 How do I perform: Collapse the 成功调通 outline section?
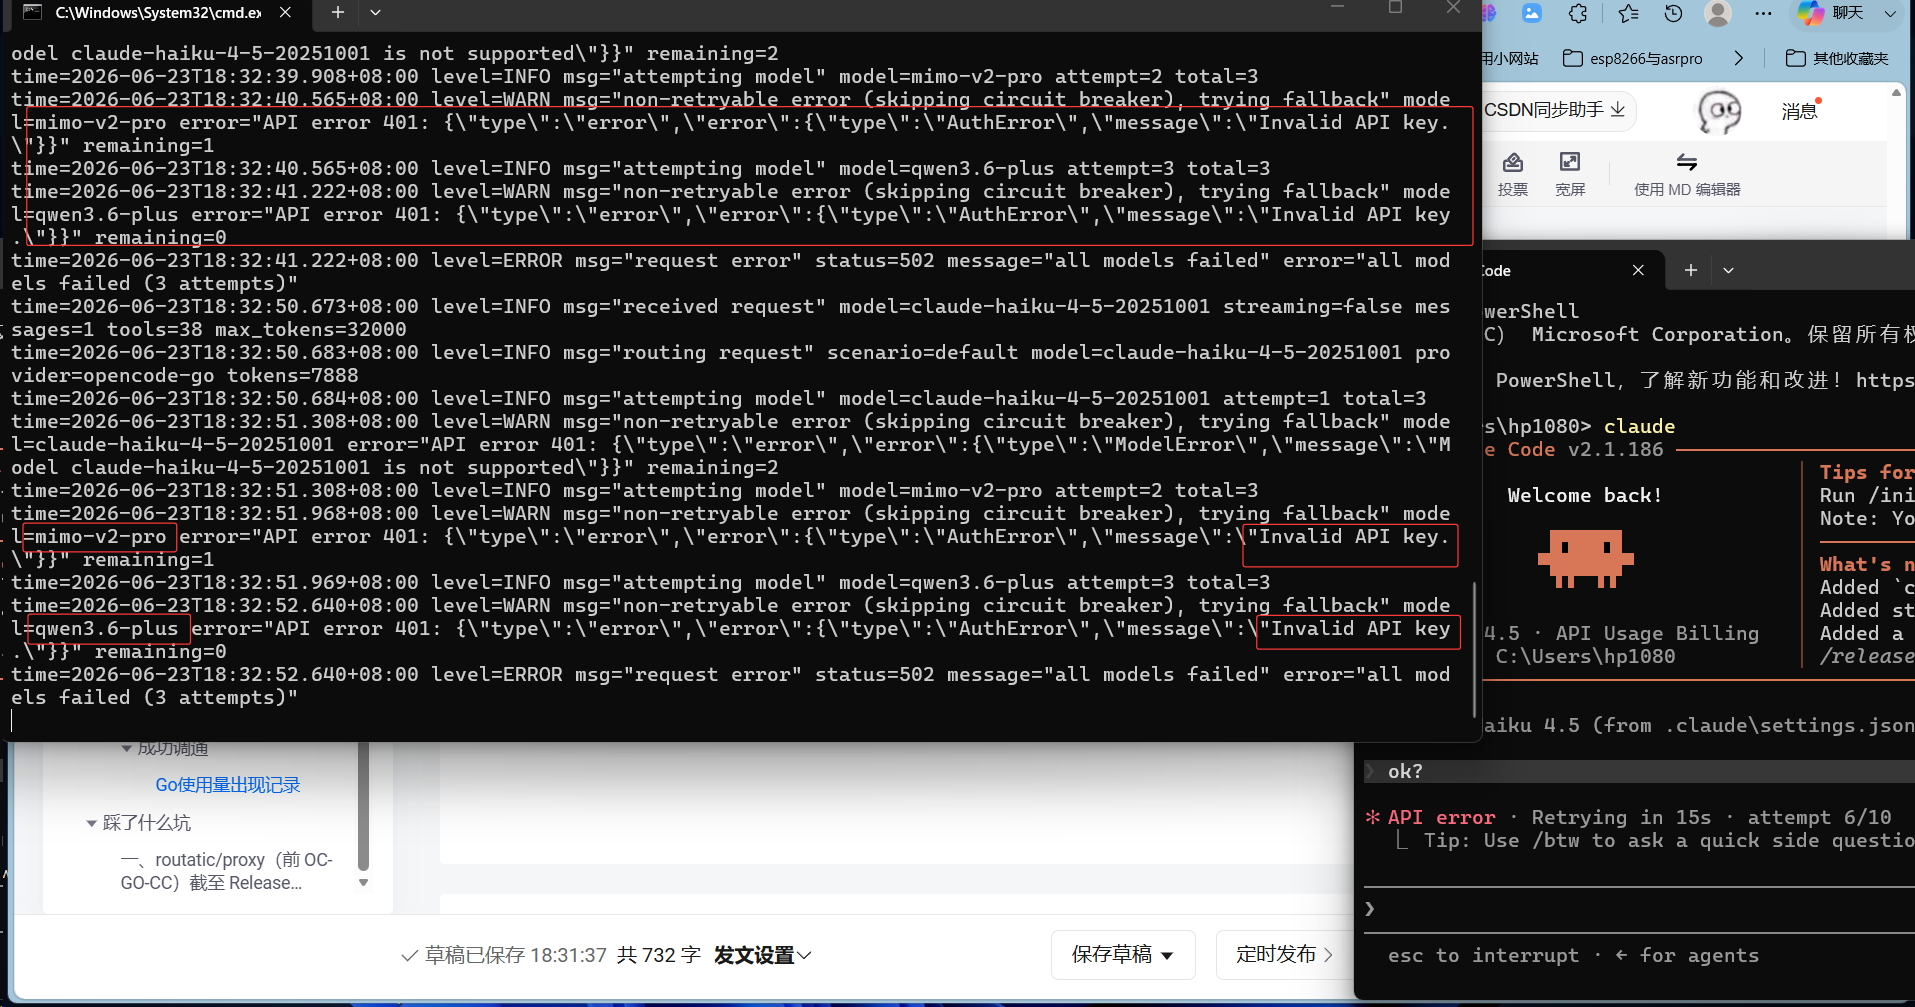point(126,748)
